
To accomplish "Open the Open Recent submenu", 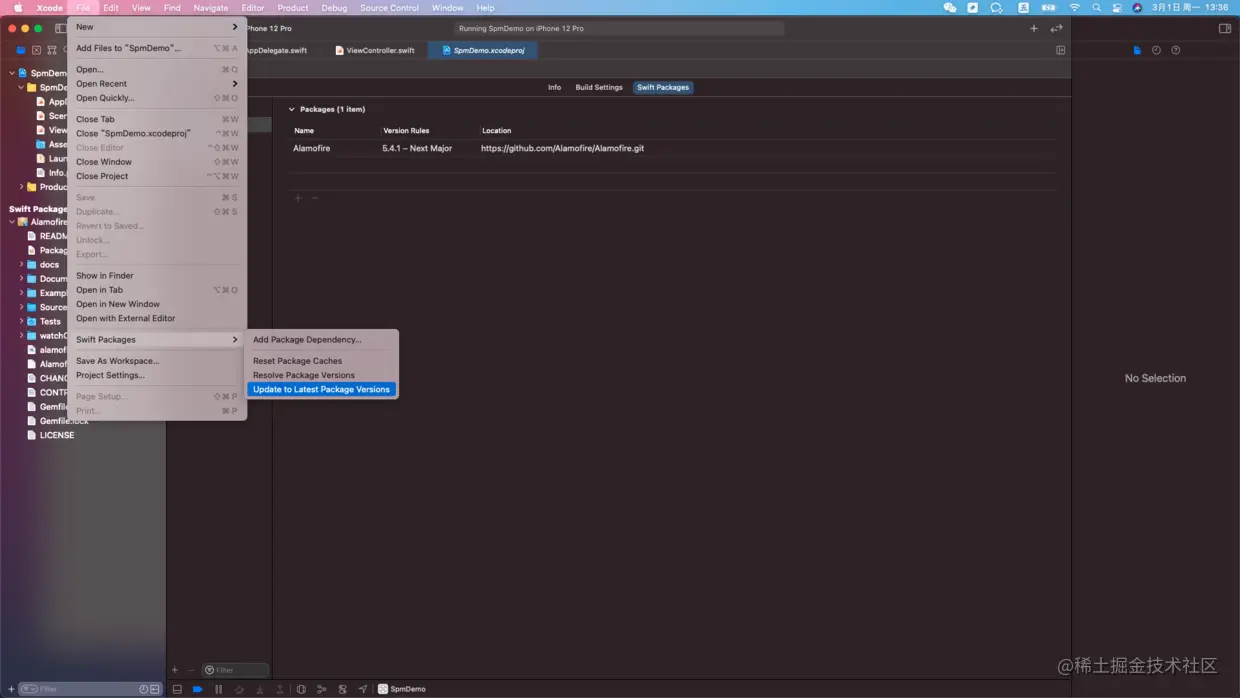I will pyautogui.click(x=157, y=84).
